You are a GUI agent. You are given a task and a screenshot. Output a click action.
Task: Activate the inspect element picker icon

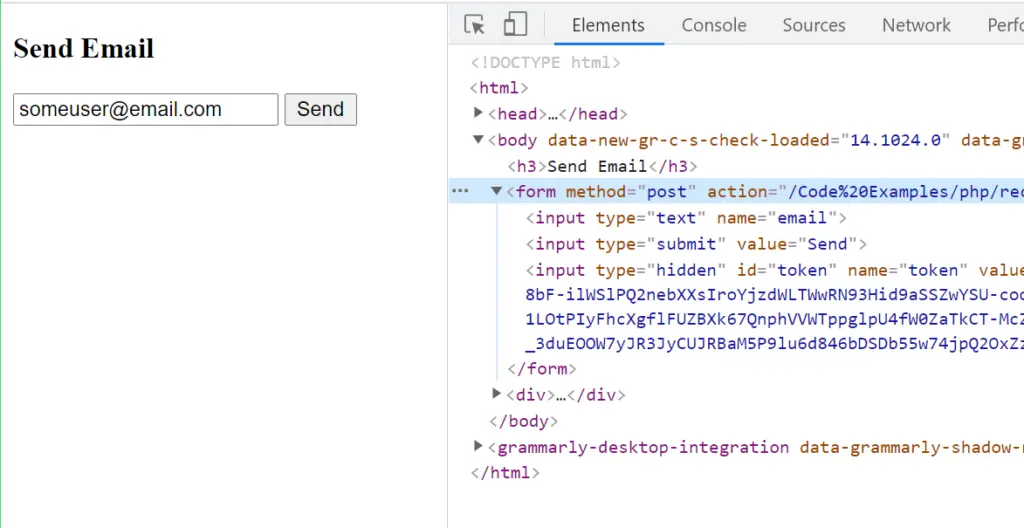[475, 25]
